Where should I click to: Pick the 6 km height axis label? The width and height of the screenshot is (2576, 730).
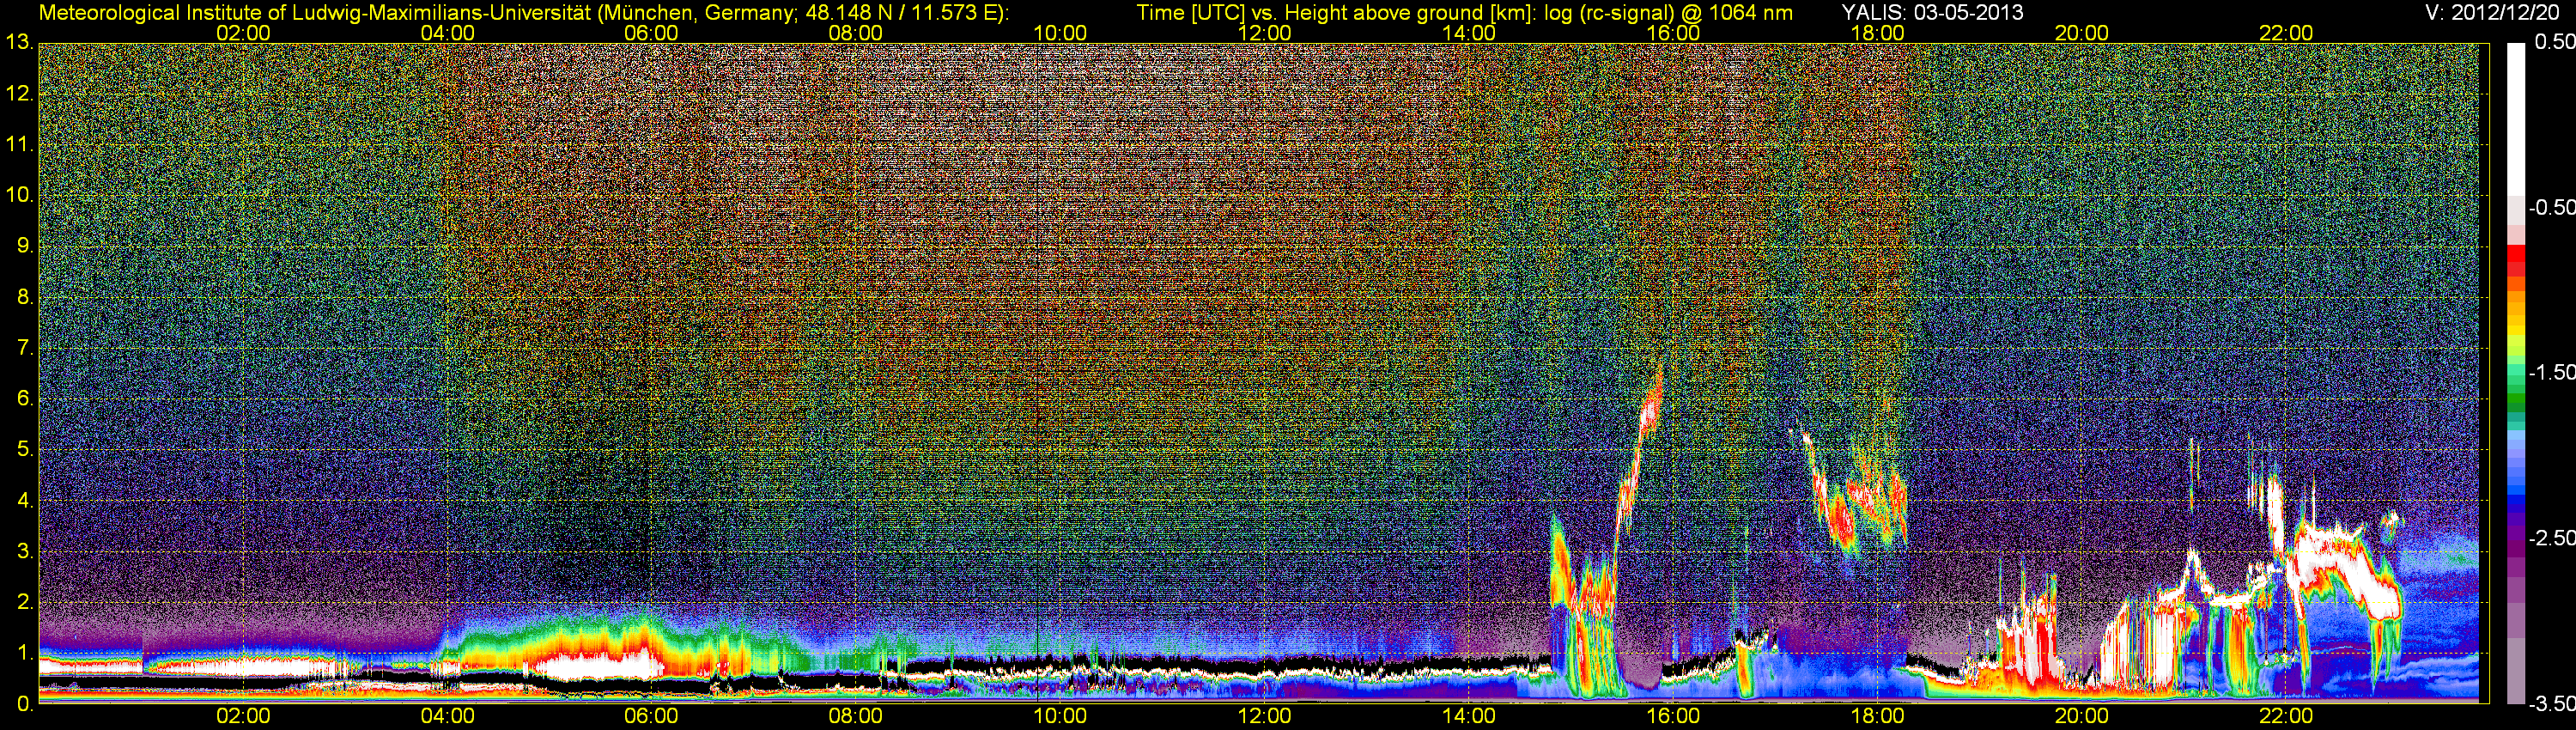coord(25,399)
